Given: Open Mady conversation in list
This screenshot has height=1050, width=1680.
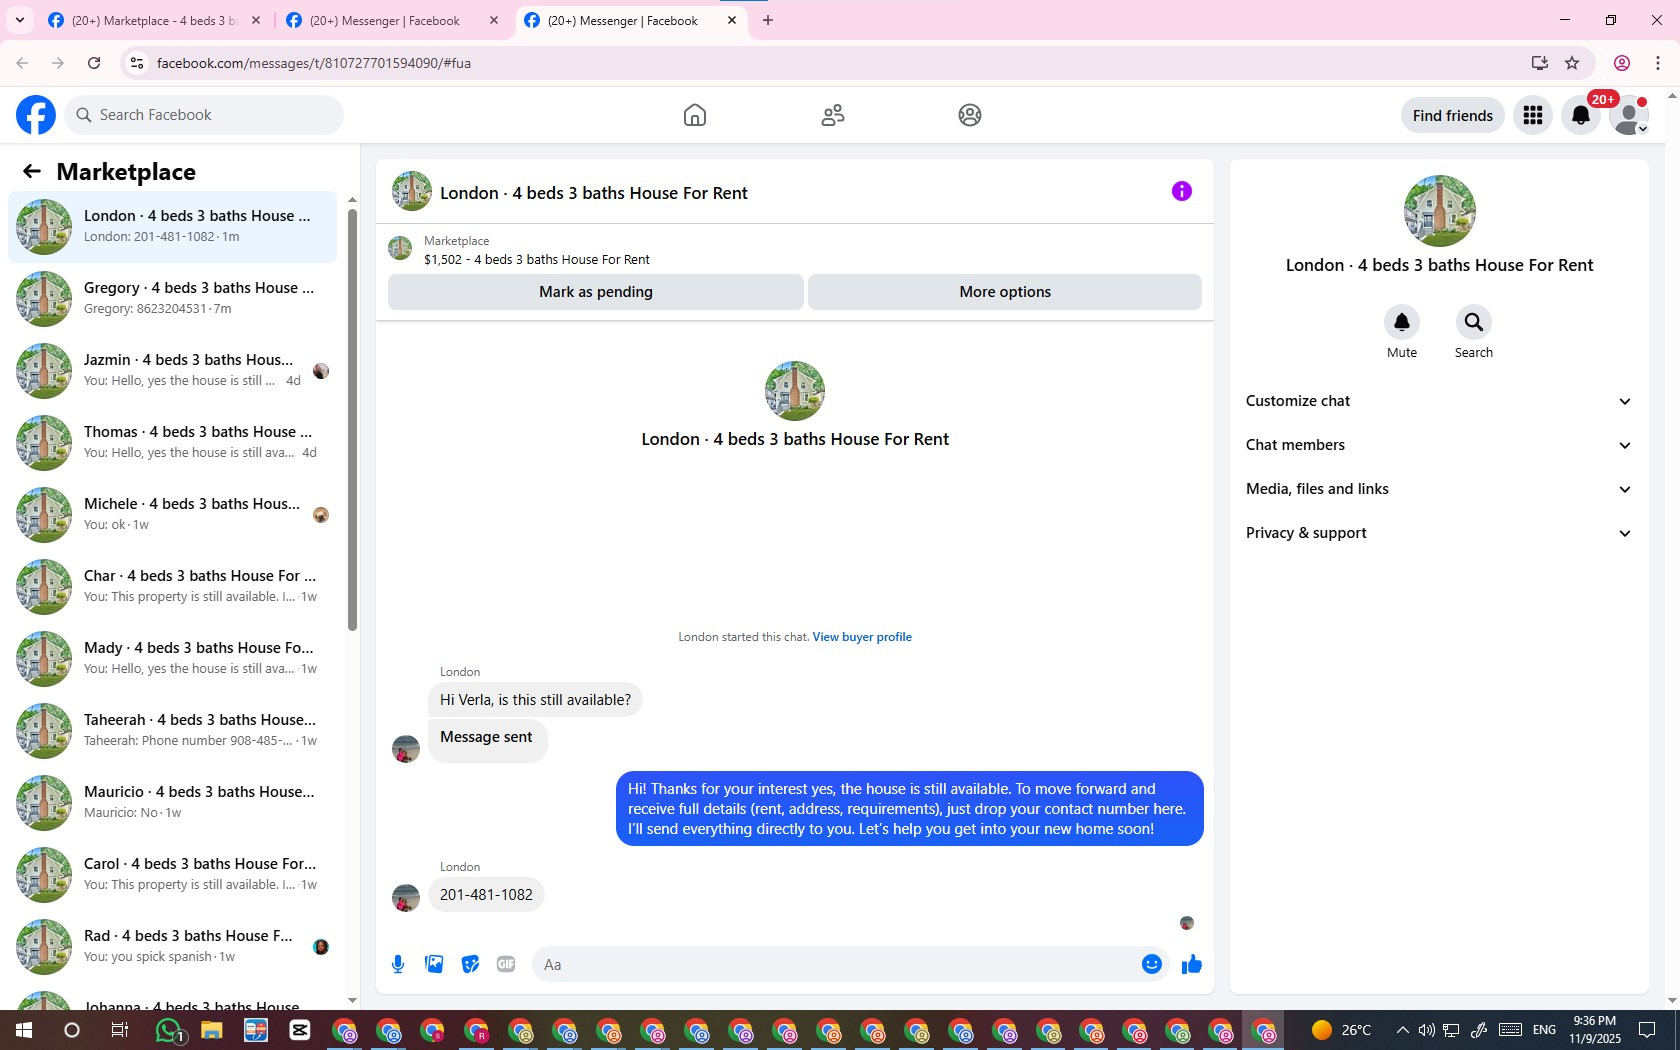Looking at the screenshot, I should point(173,658).
